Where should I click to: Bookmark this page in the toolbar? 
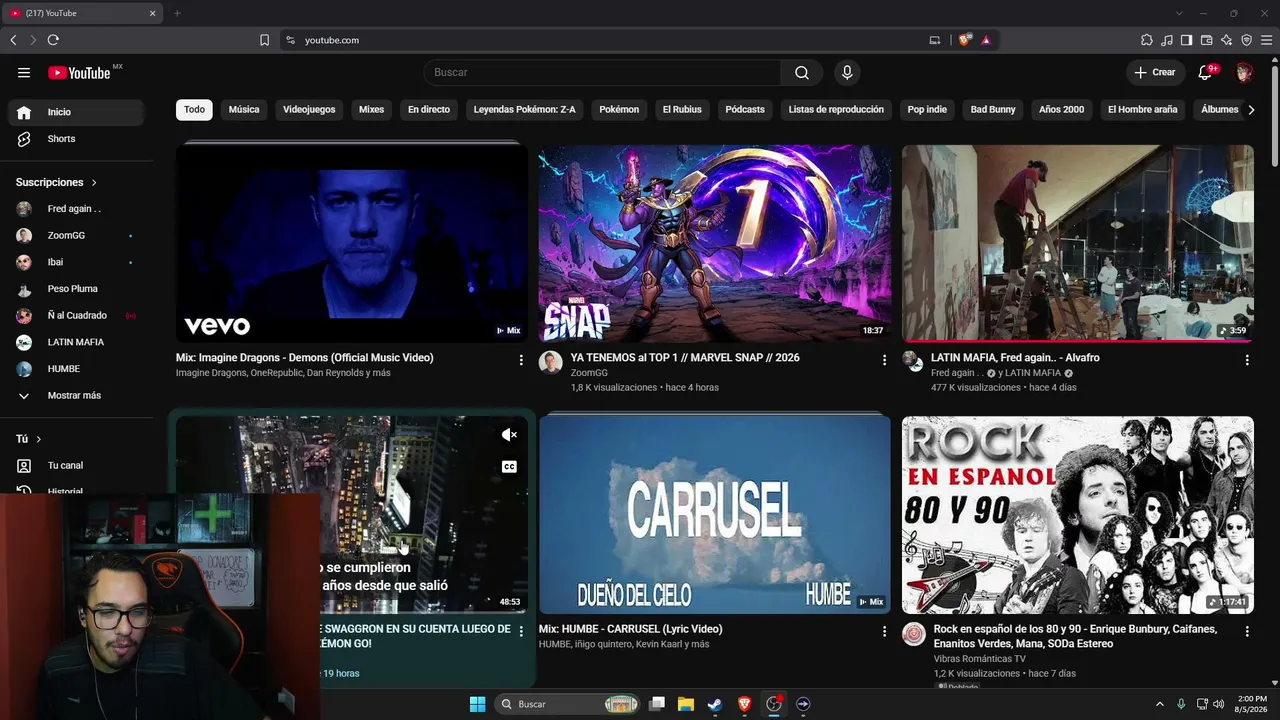tap(264, 40)
